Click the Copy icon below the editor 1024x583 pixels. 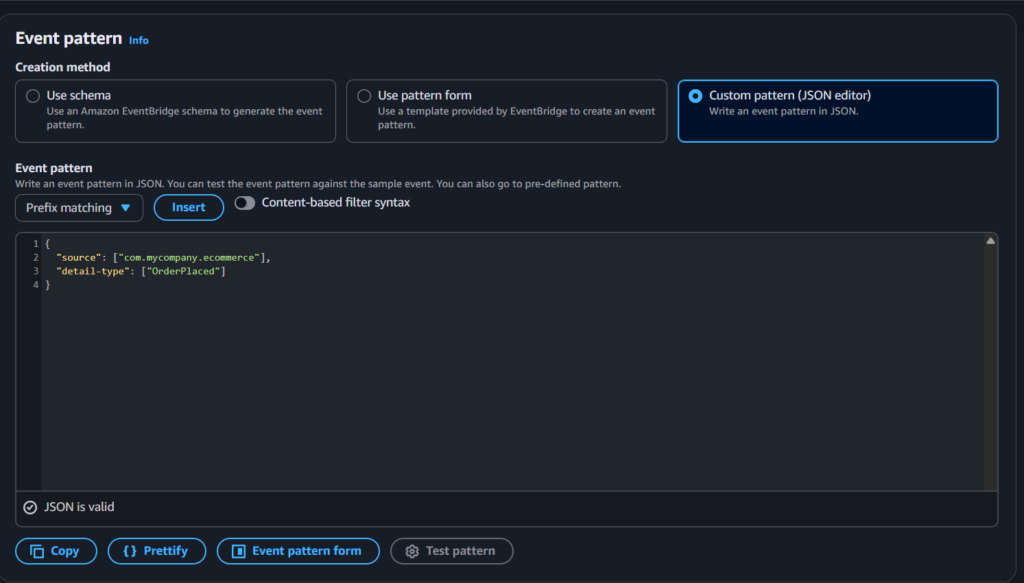coord(37,551)
